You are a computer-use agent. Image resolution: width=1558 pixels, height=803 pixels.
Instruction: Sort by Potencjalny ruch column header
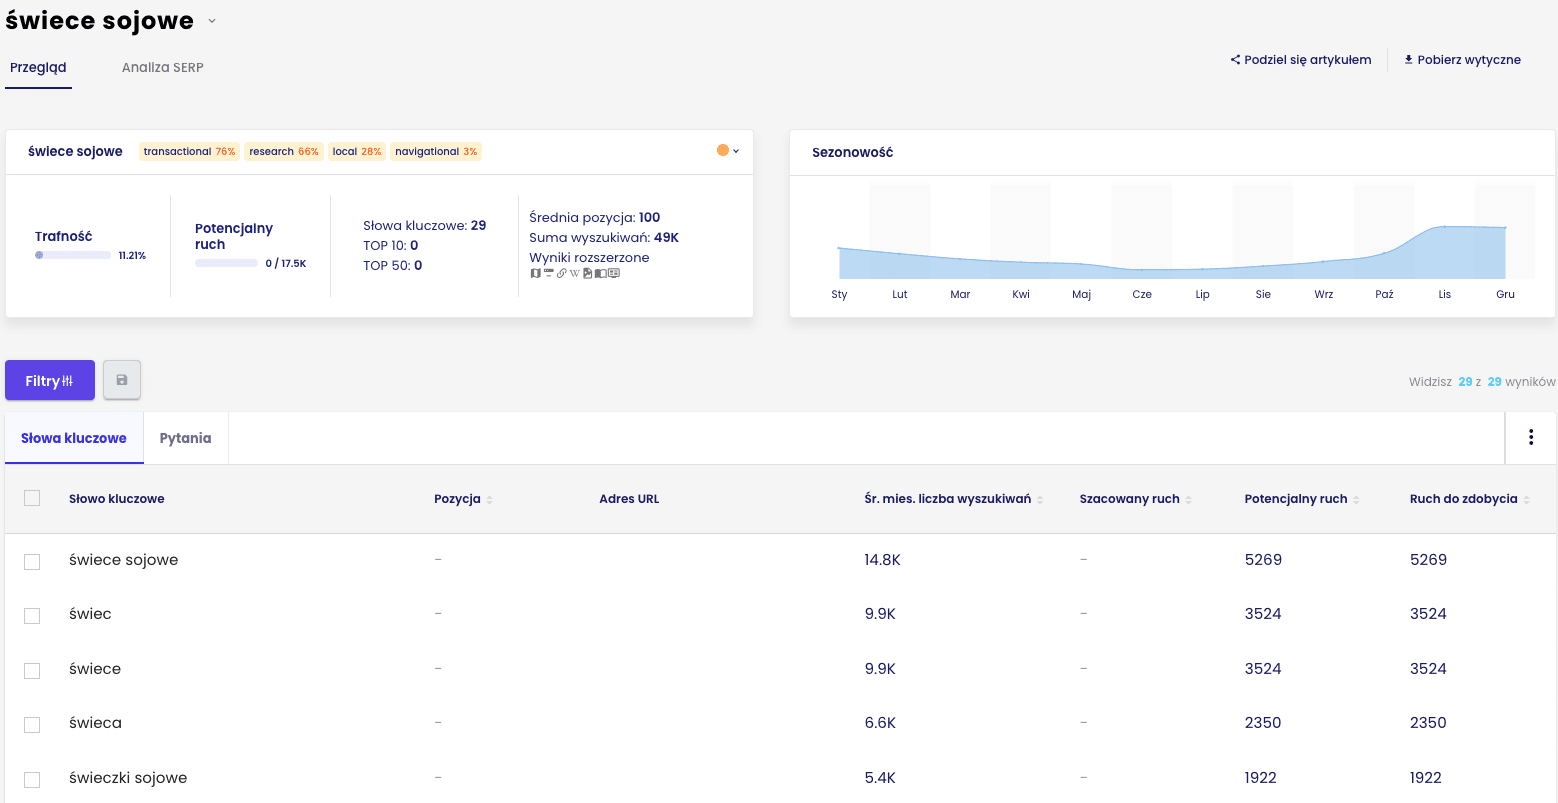point(1302,499)
